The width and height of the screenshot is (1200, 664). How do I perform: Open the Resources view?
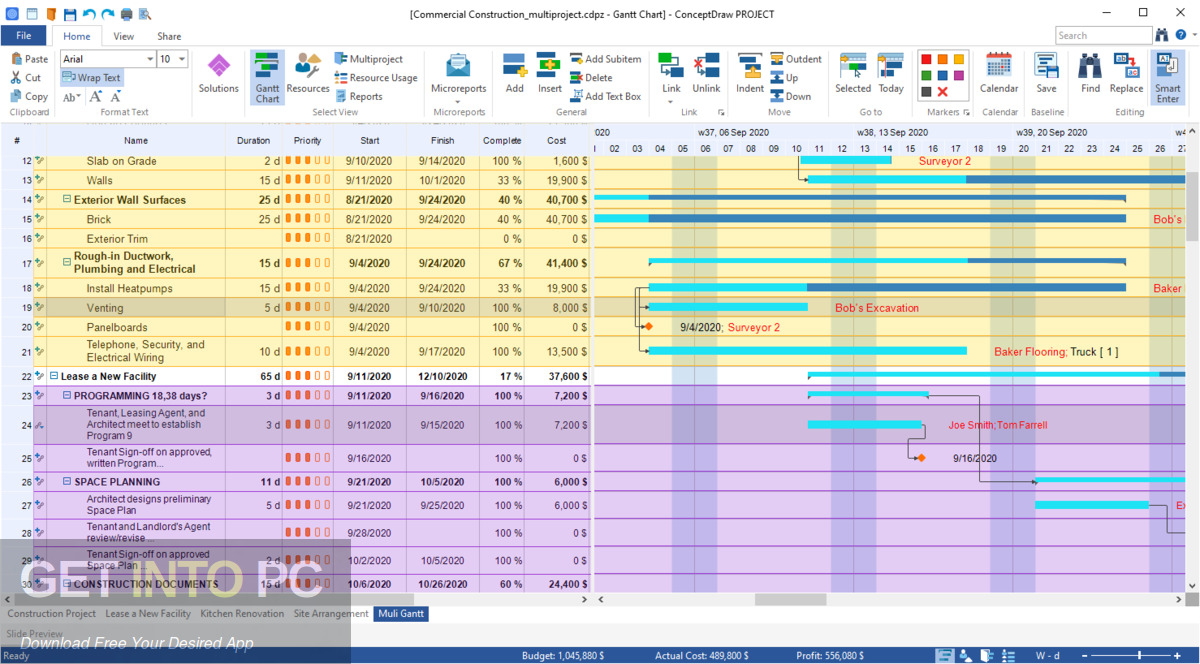coord(308,75)
